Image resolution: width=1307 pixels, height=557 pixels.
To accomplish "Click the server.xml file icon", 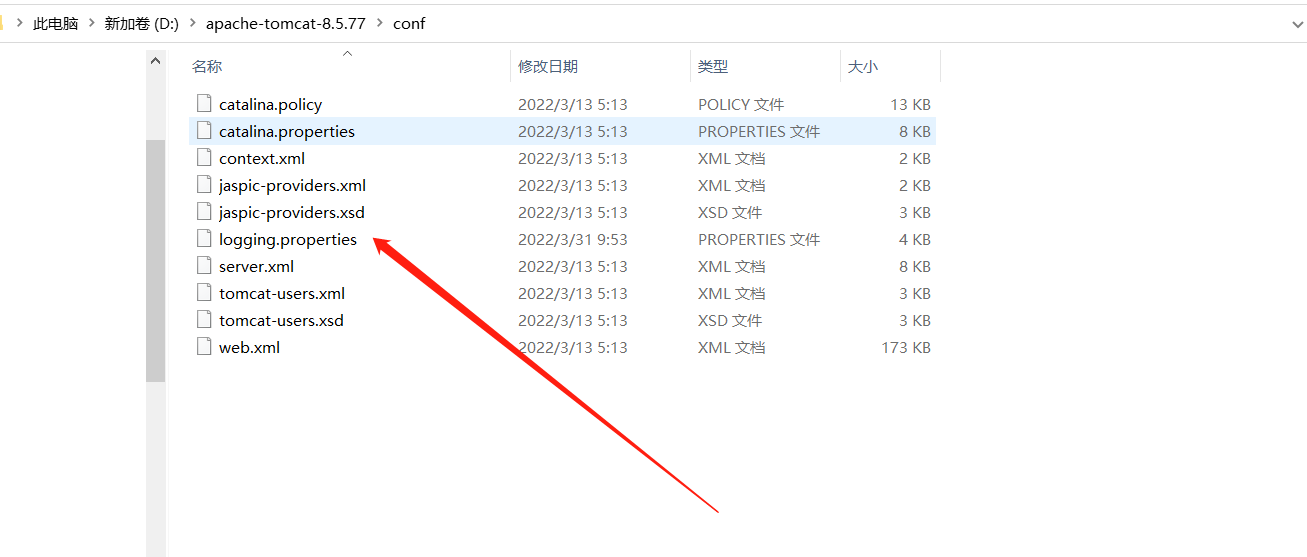I will [x=204, y=266].
